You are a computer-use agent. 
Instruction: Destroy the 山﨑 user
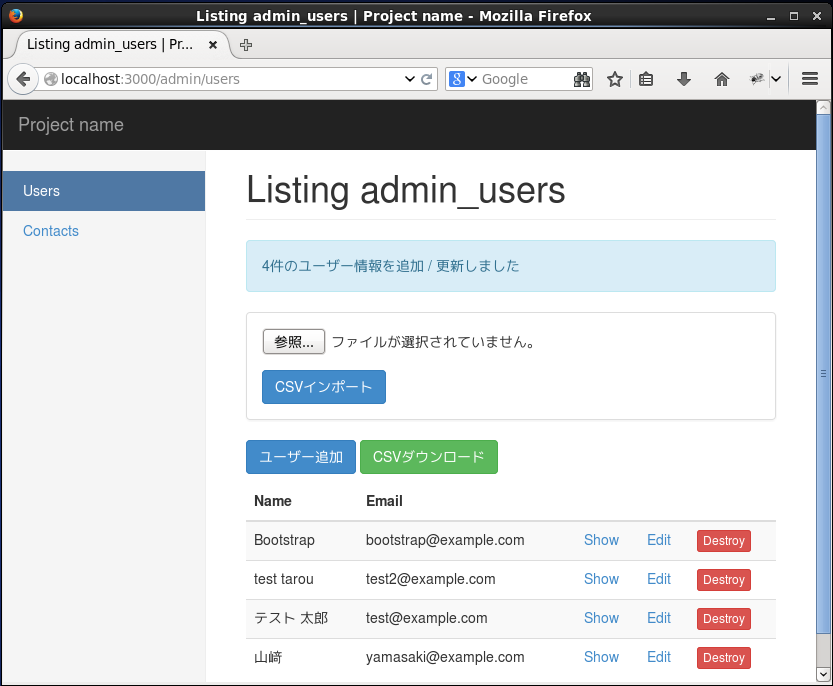click(724, 658)
